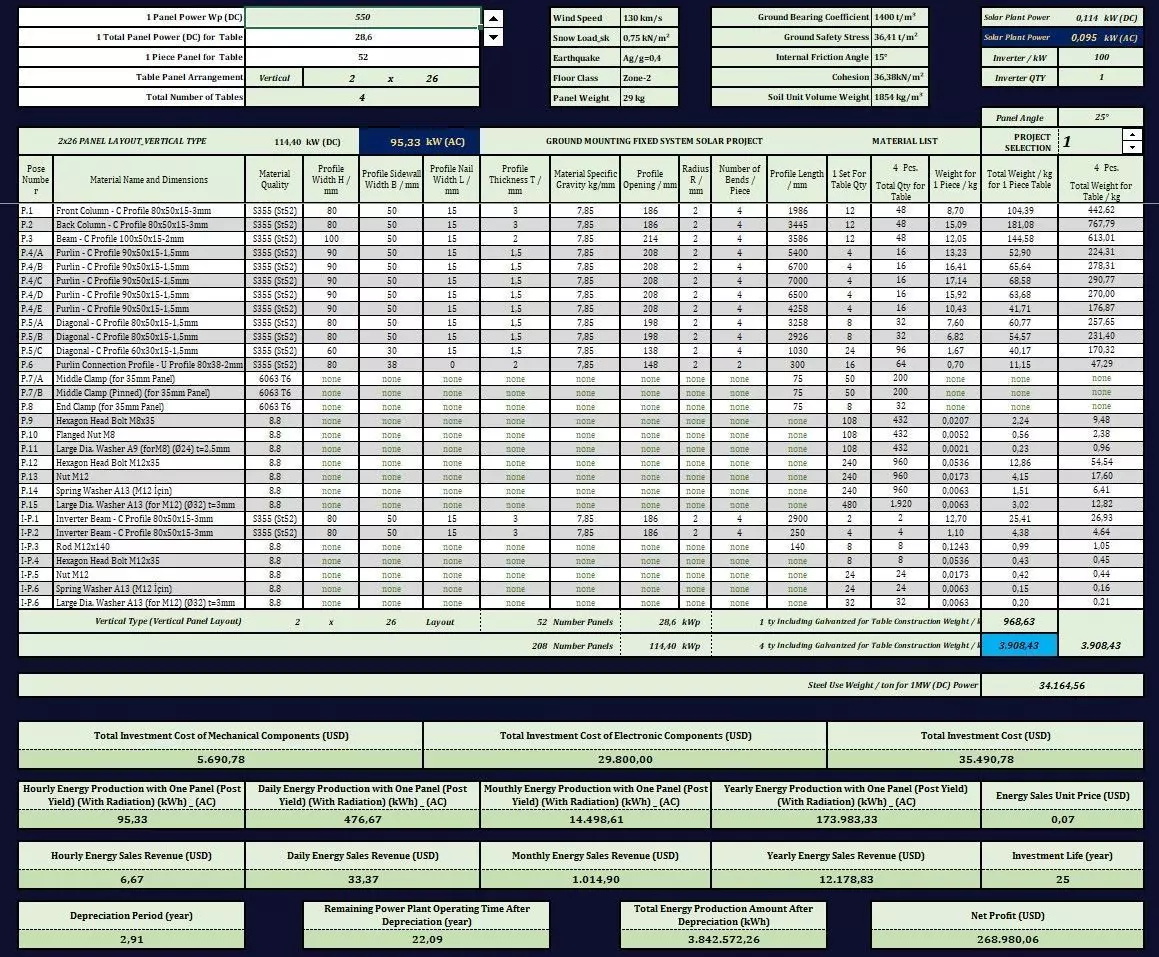
Task: Select Energy Sales Unit Price value 0,07
Action: [1062, 820]
